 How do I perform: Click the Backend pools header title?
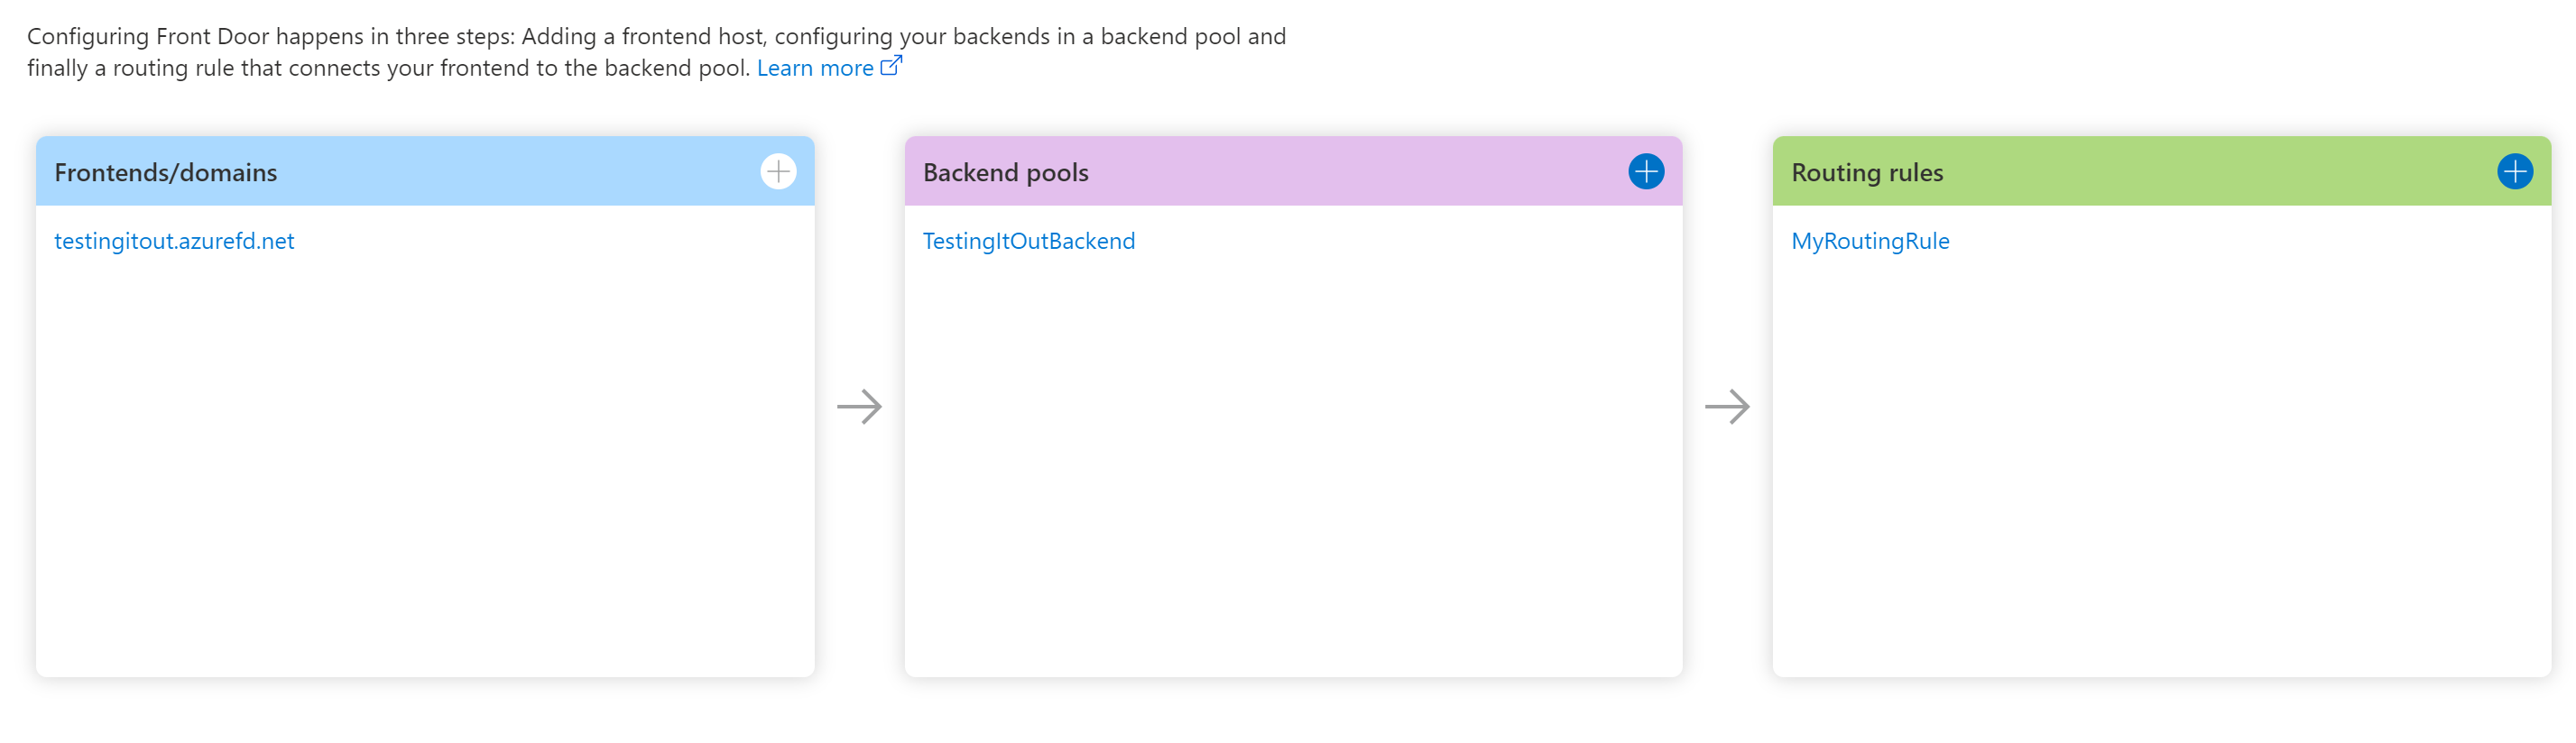tap(1005, 172)
